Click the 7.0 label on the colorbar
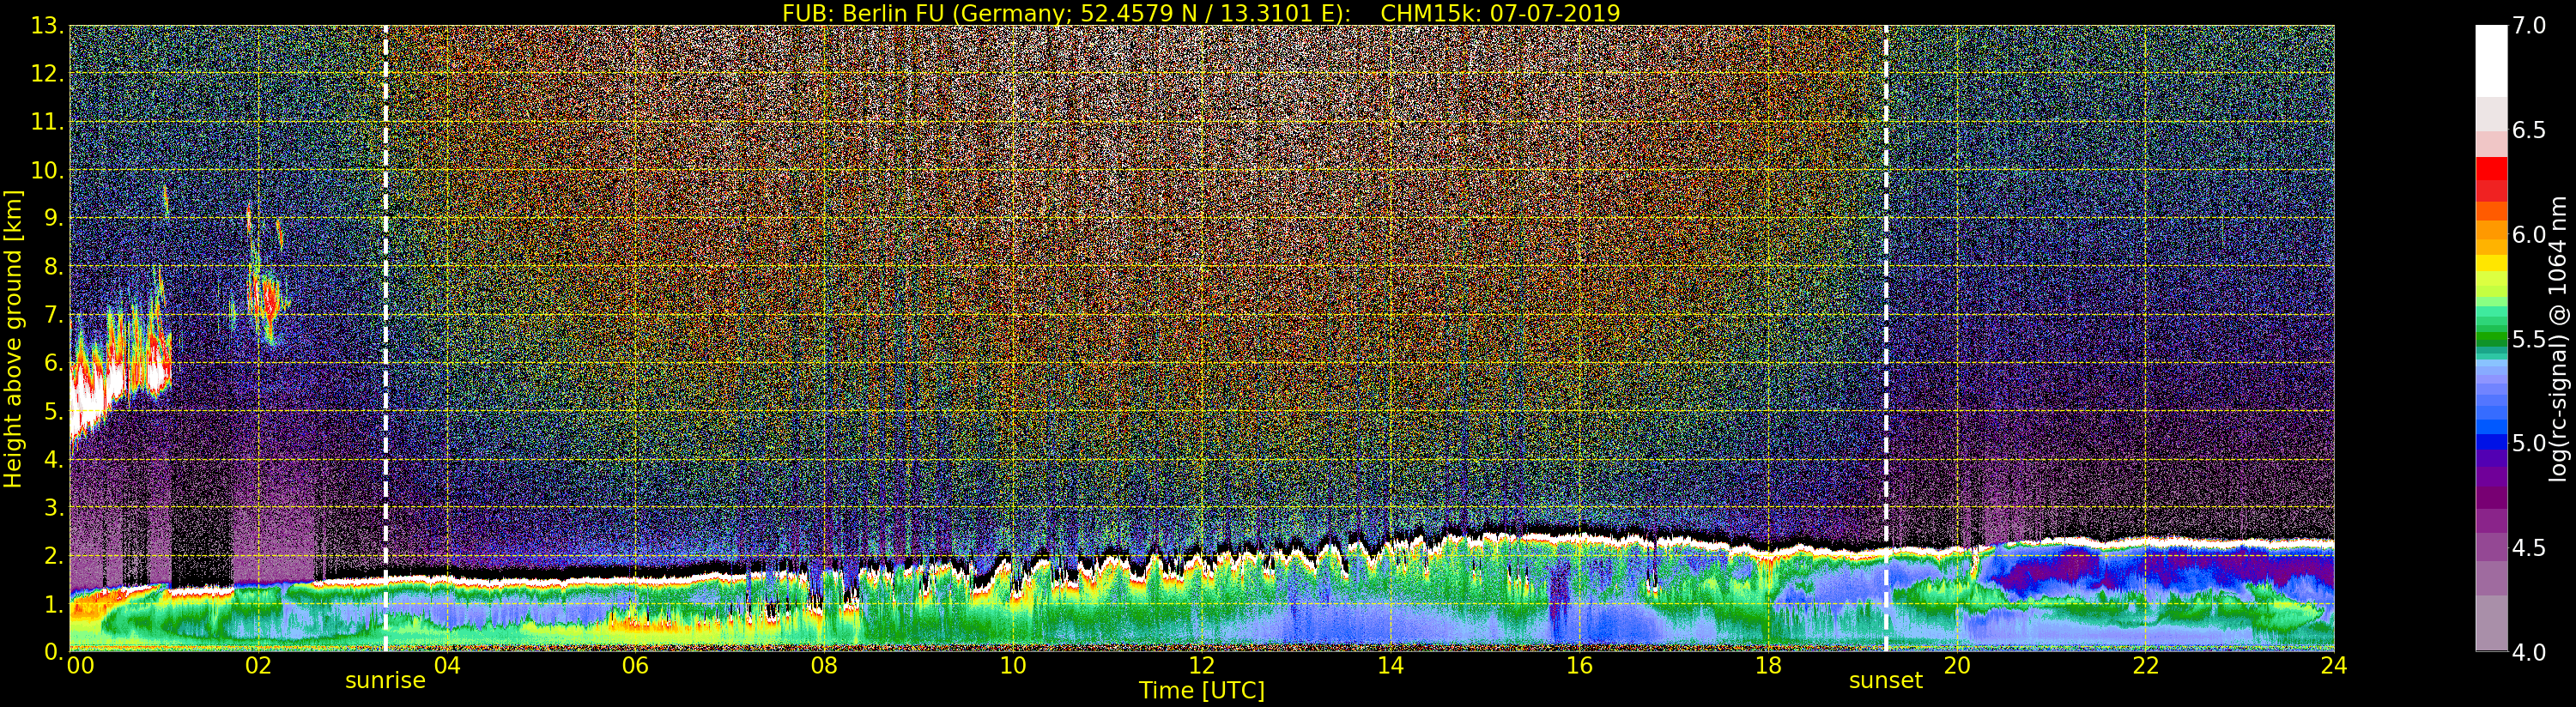 tap(2529, 26)
